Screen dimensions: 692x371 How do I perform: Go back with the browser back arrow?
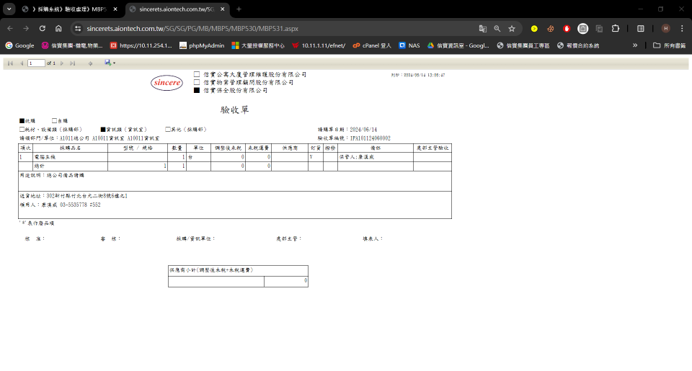click(x=10, y=28)
